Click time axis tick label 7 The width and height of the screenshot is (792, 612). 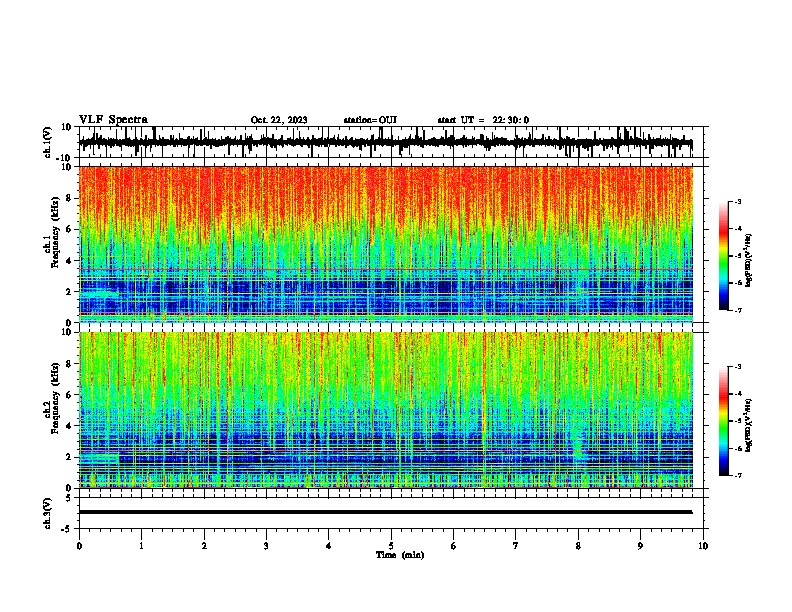pos(516,546)
